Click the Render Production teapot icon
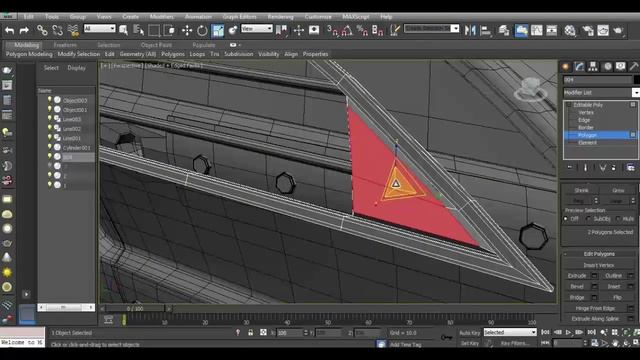This screenshot has width=640, height=360. [618, 30]
